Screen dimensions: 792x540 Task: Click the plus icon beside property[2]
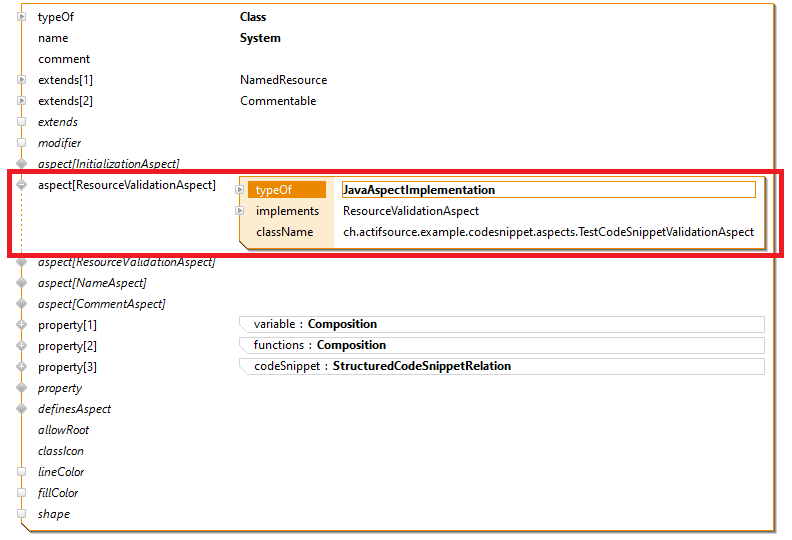click(x=21, y=346)
